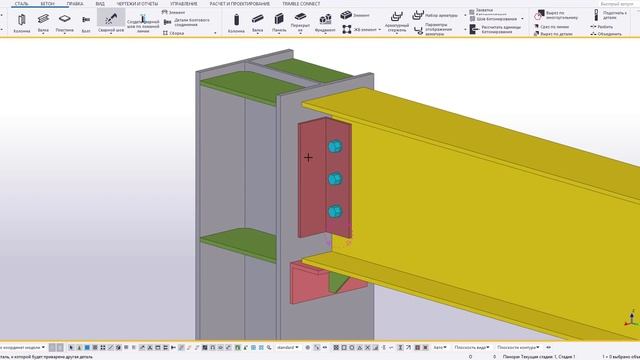The image size is (640, 360).
Task: Pick the top cyan bolt
Action: [x=335, y=147]
